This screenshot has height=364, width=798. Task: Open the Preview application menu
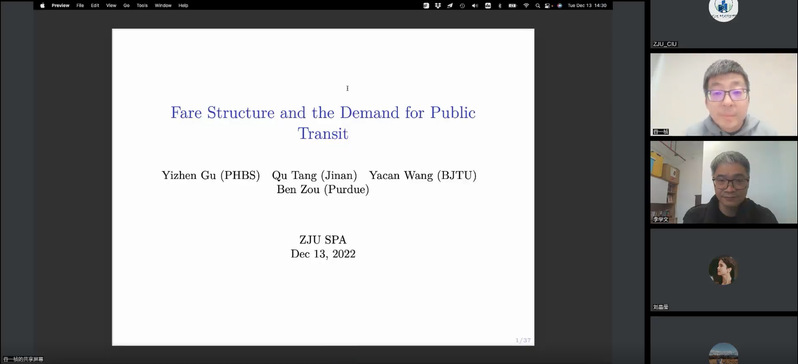point(60,5)
